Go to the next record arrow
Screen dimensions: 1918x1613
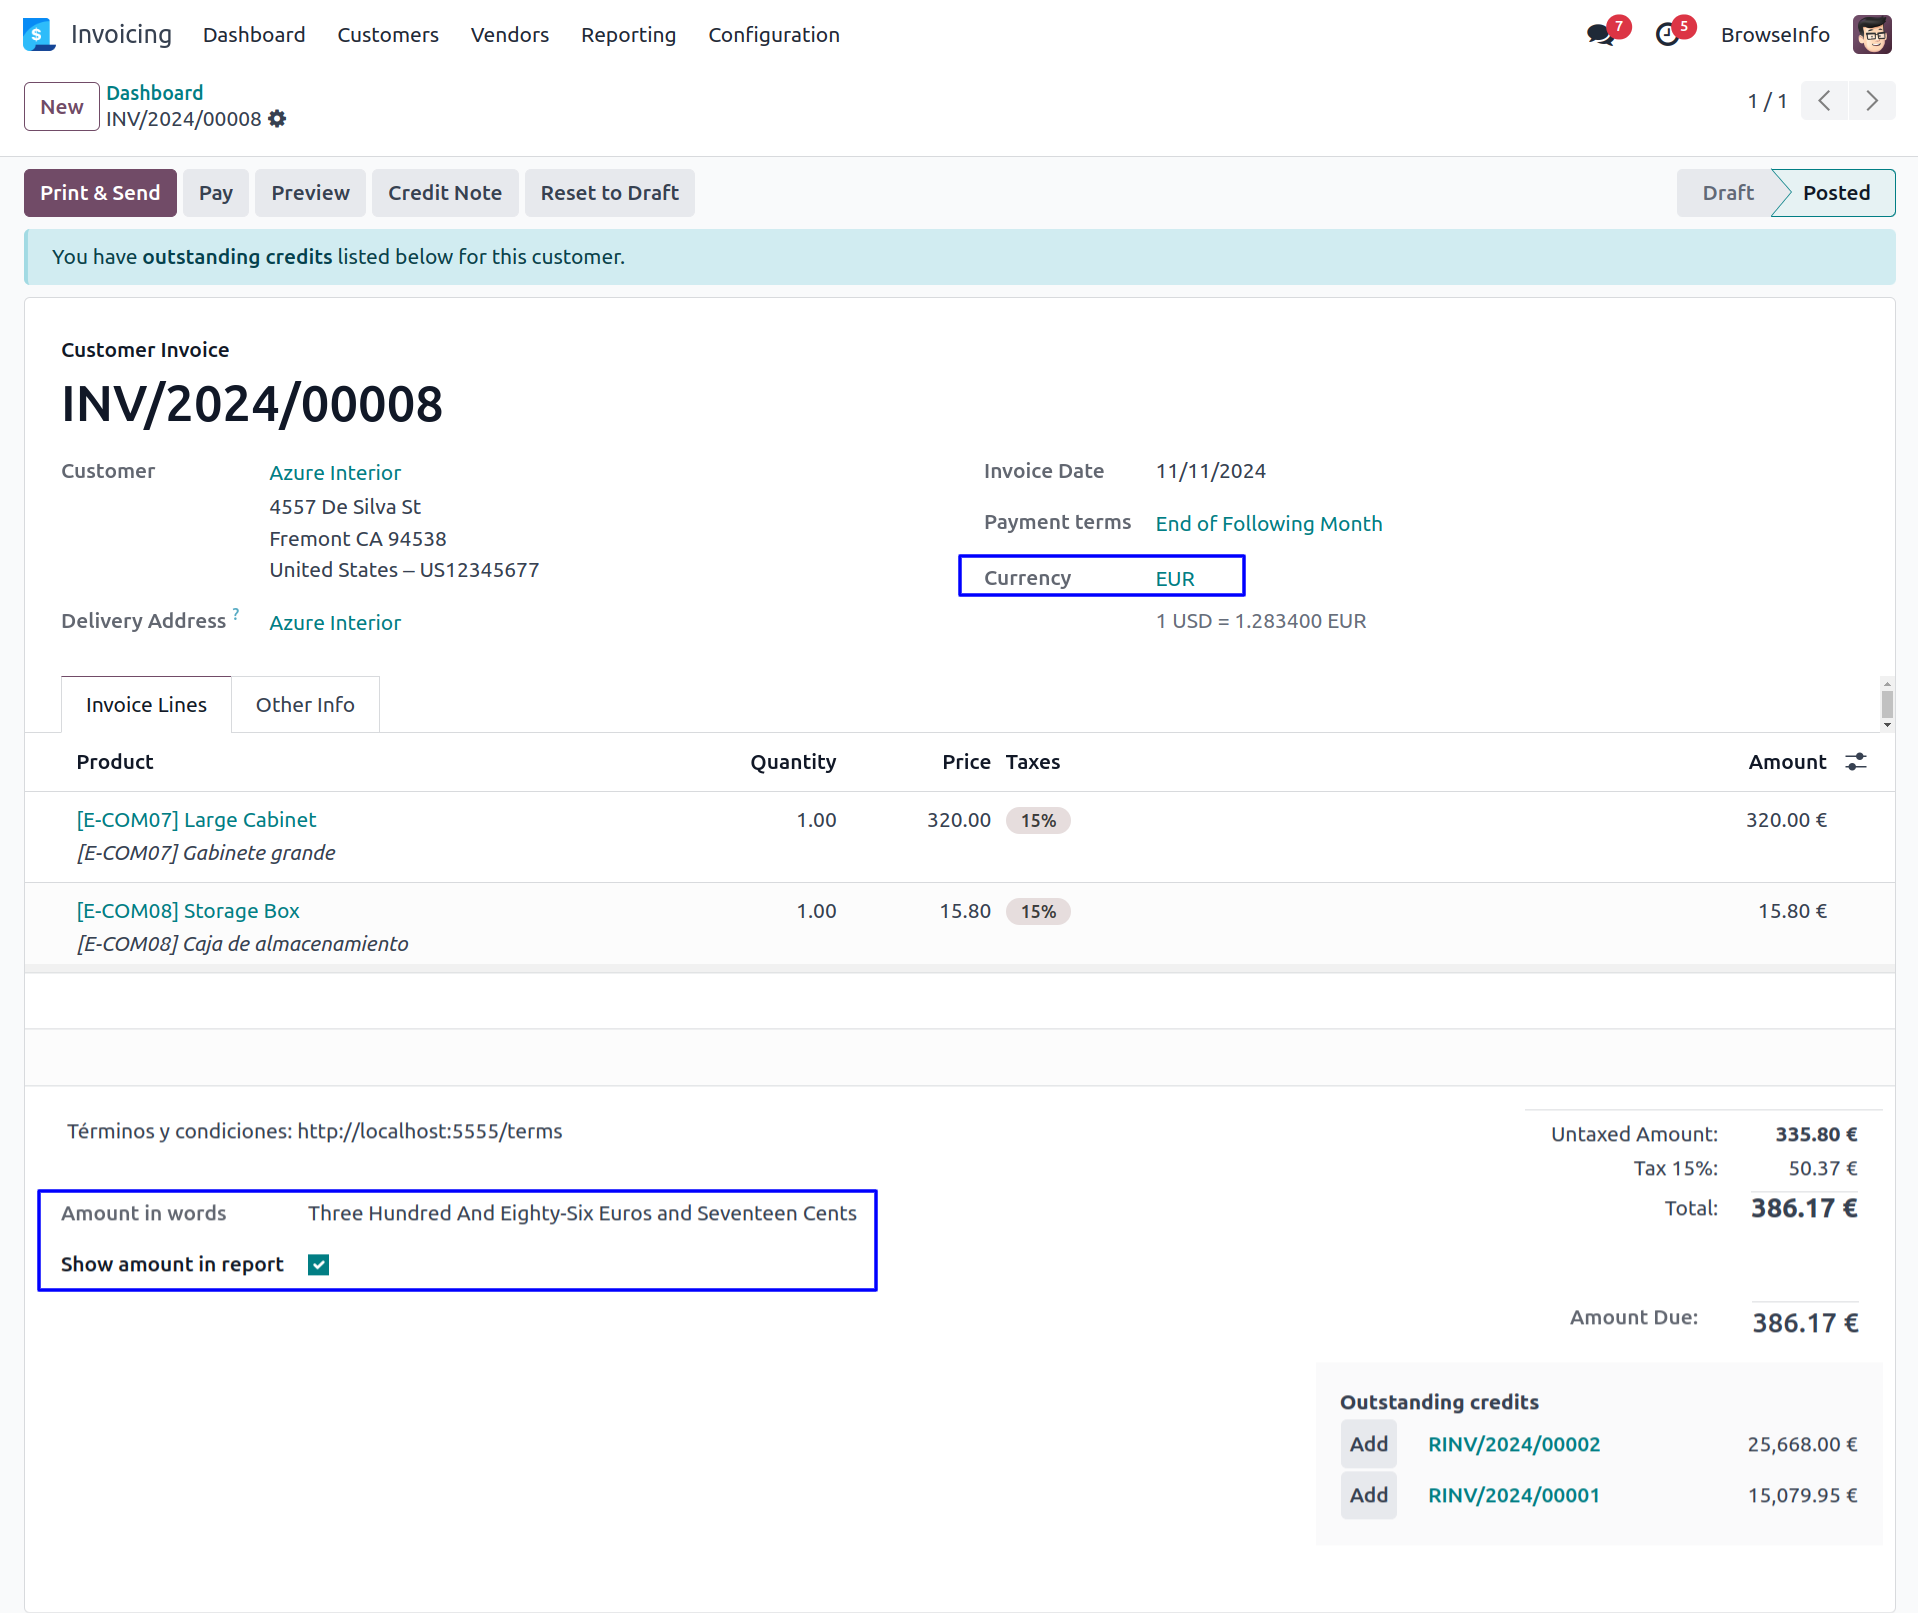point(1871,101)
